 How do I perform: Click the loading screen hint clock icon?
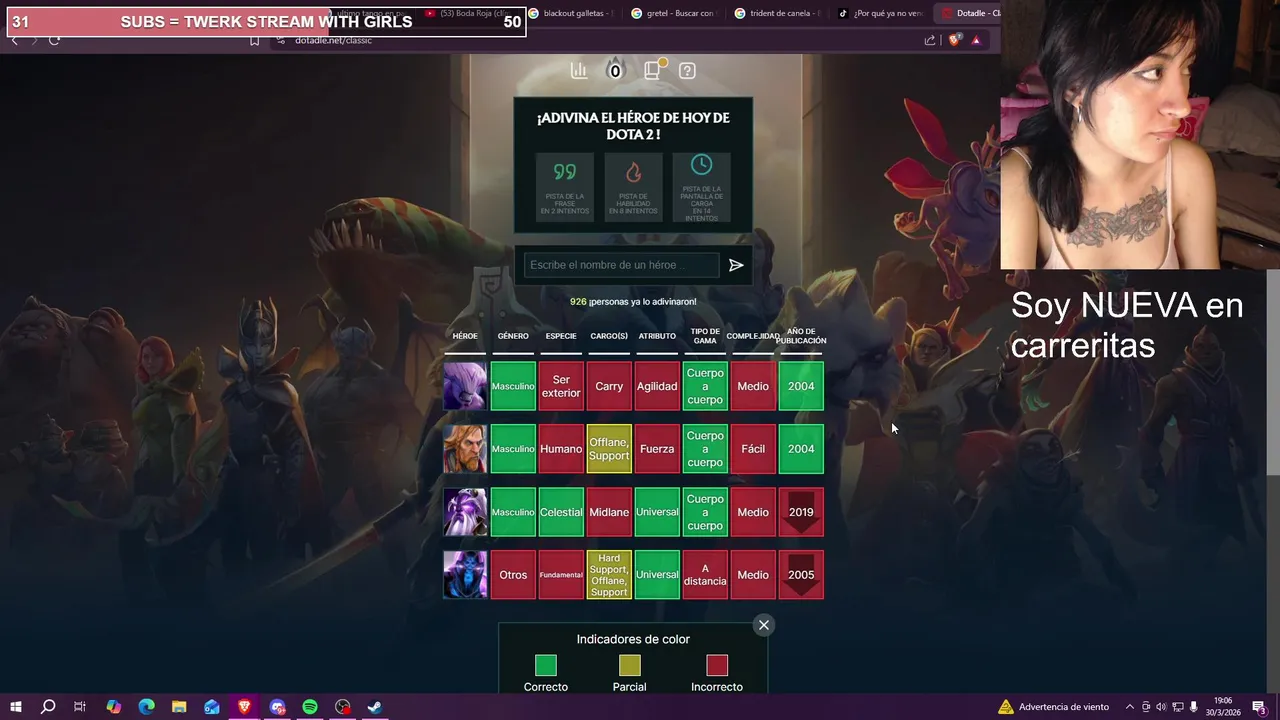(x=701, y=164)
